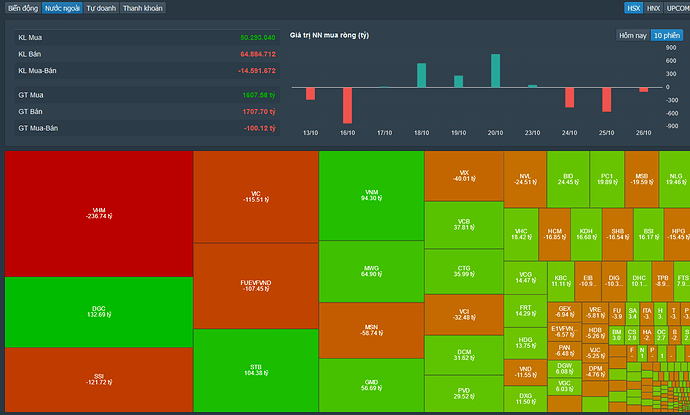Click the chart title Giá trị NN mua ròng

(329, 35)
